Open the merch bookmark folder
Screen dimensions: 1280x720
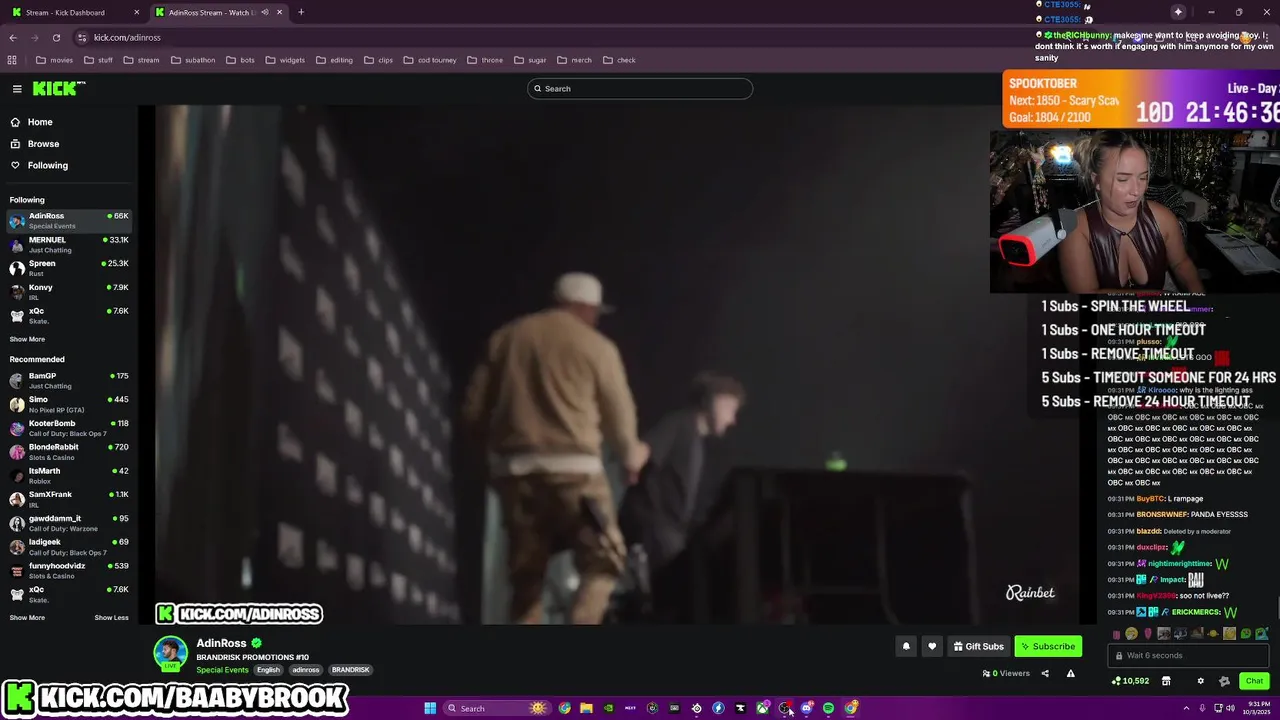tap(574, 60)
